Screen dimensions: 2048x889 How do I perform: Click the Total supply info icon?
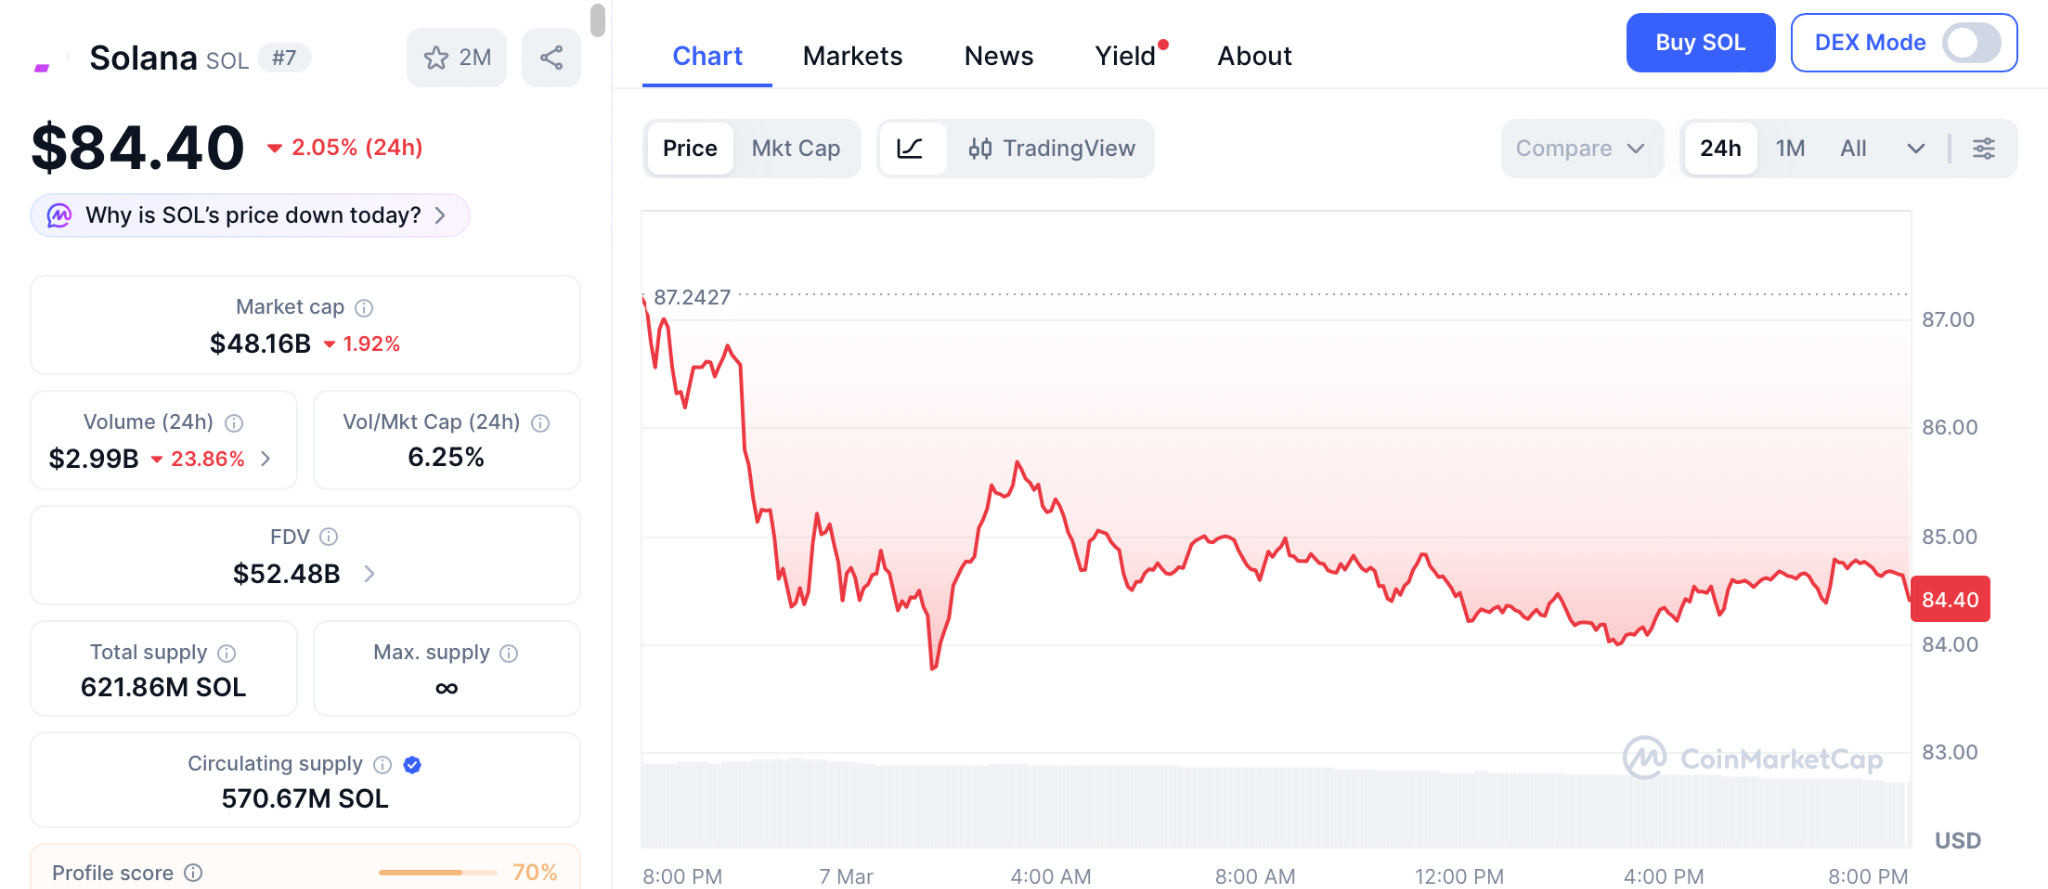[x=227, y=653]
